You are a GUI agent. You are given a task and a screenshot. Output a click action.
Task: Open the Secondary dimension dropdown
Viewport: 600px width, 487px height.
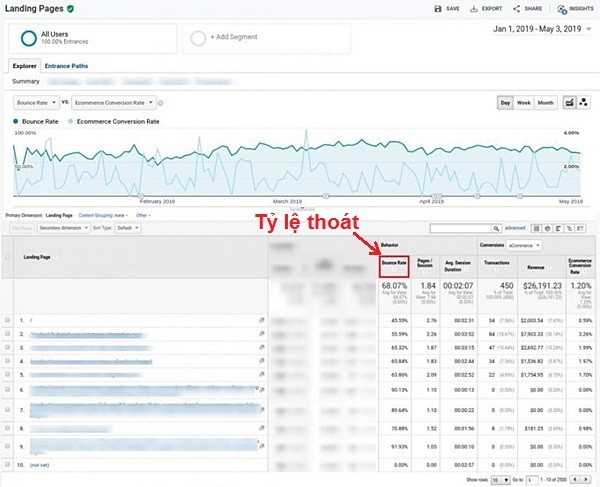tap(64, 228)
